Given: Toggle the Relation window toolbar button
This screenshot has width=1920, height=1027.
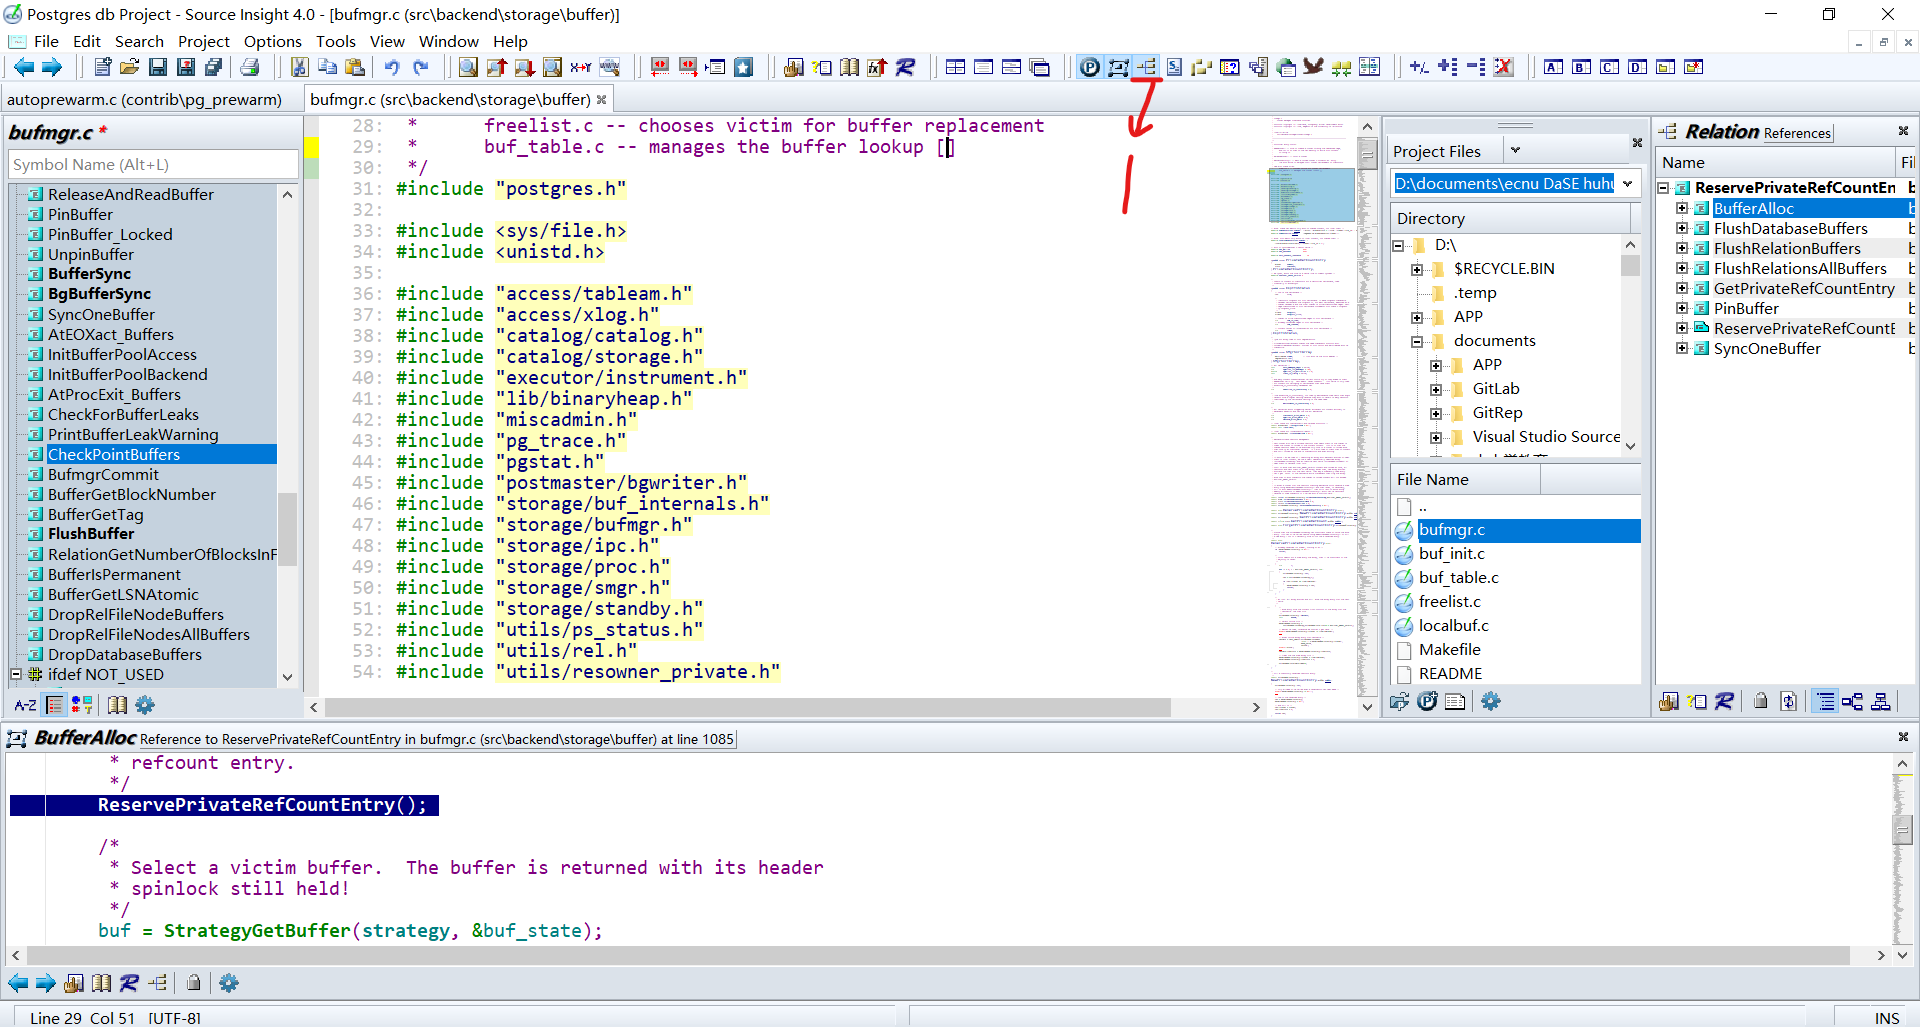Looking at the screenshot, I should point(1146,67).
